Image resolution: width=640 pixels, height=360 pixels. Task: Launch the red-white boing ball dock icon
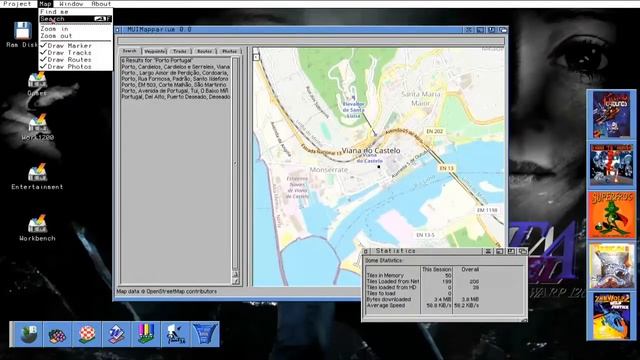coord(87,334)
